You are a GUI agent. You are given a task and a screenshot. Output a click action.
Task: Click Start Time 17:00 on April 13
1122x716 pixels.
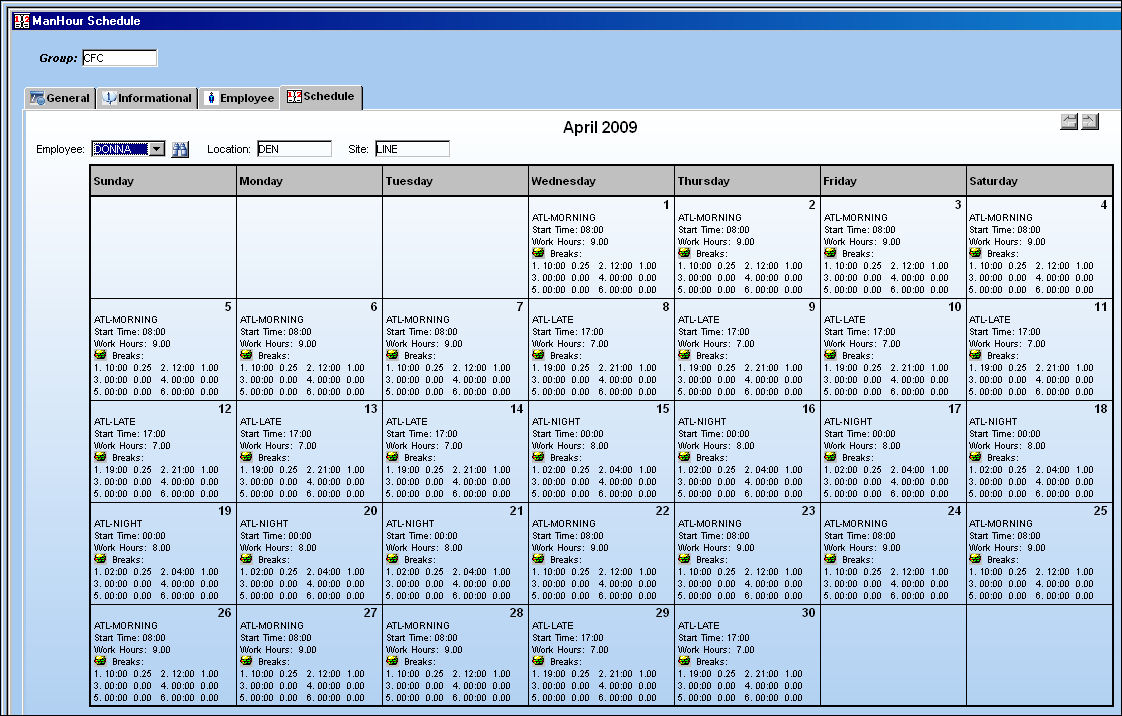[275, 434]
